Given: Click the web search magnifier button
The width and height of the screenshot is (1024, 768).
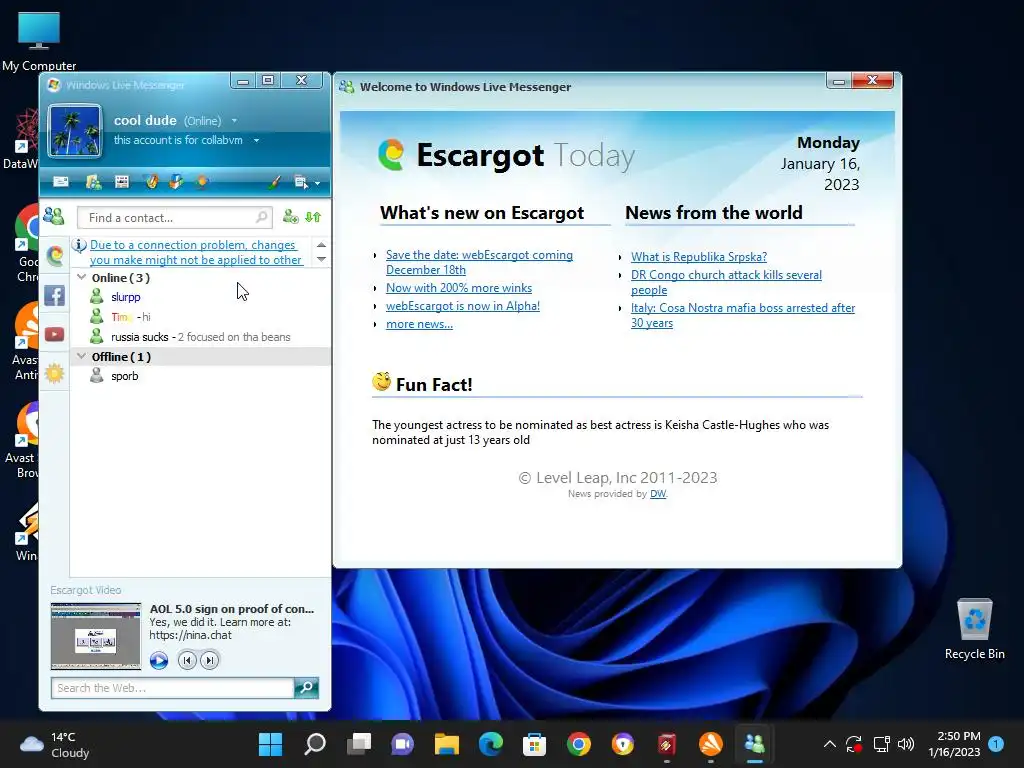Looking at the screenshot, I should (306, 687).
